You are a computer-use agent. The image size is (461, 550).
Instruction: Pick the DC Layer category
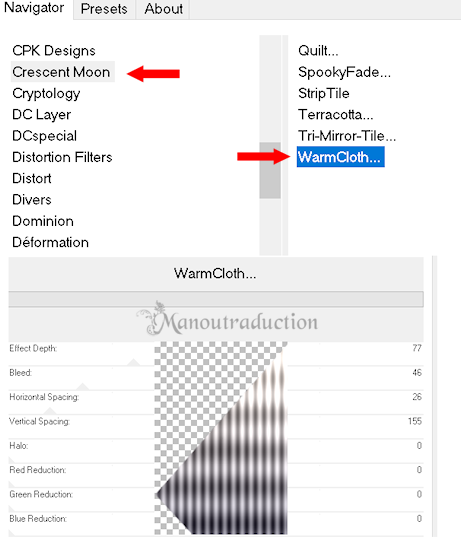(x=41, y=115)
